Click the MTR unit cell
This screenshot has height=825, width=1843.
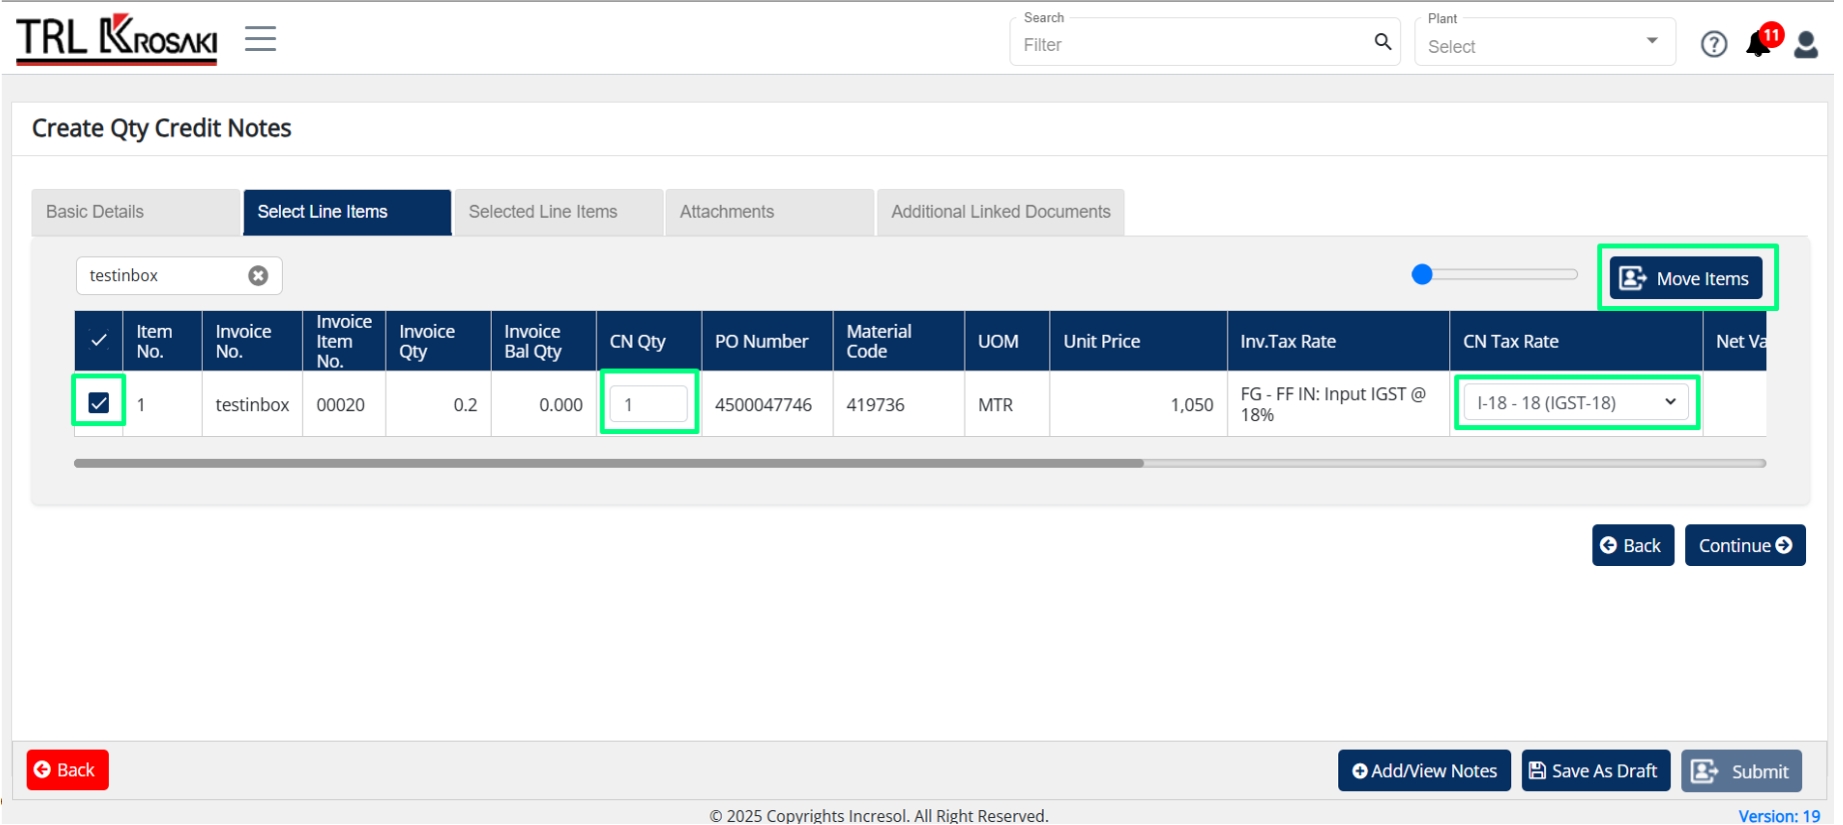995,405
